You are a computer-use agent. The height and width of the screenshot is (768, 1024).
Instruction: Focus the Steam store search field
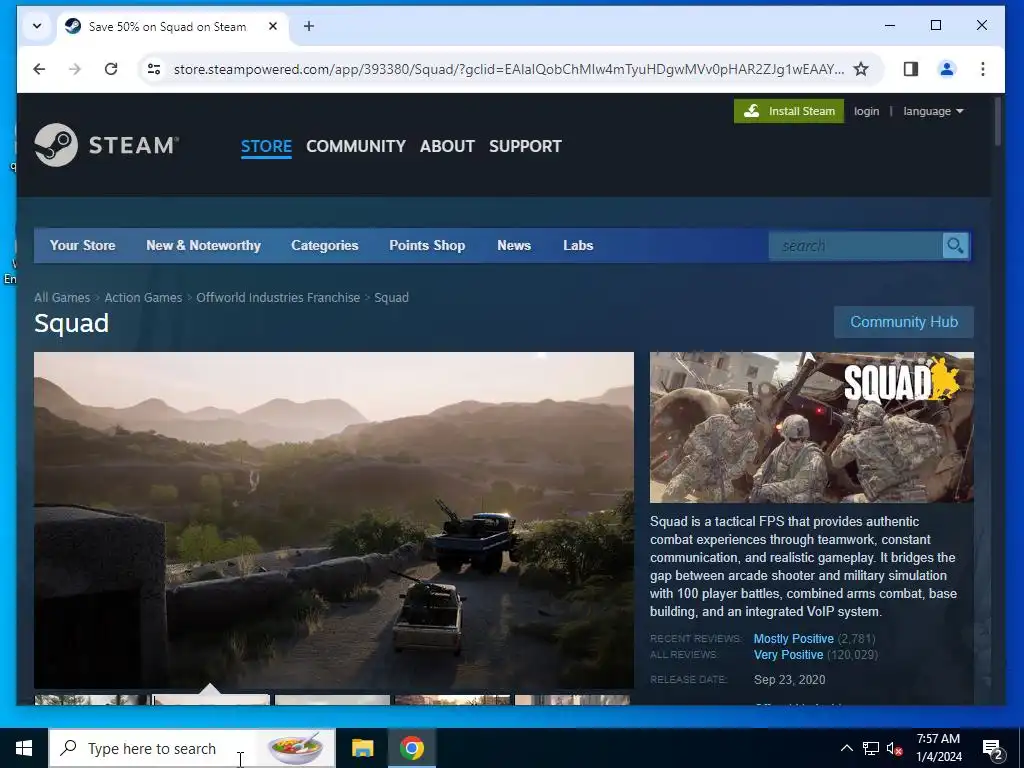856,246
